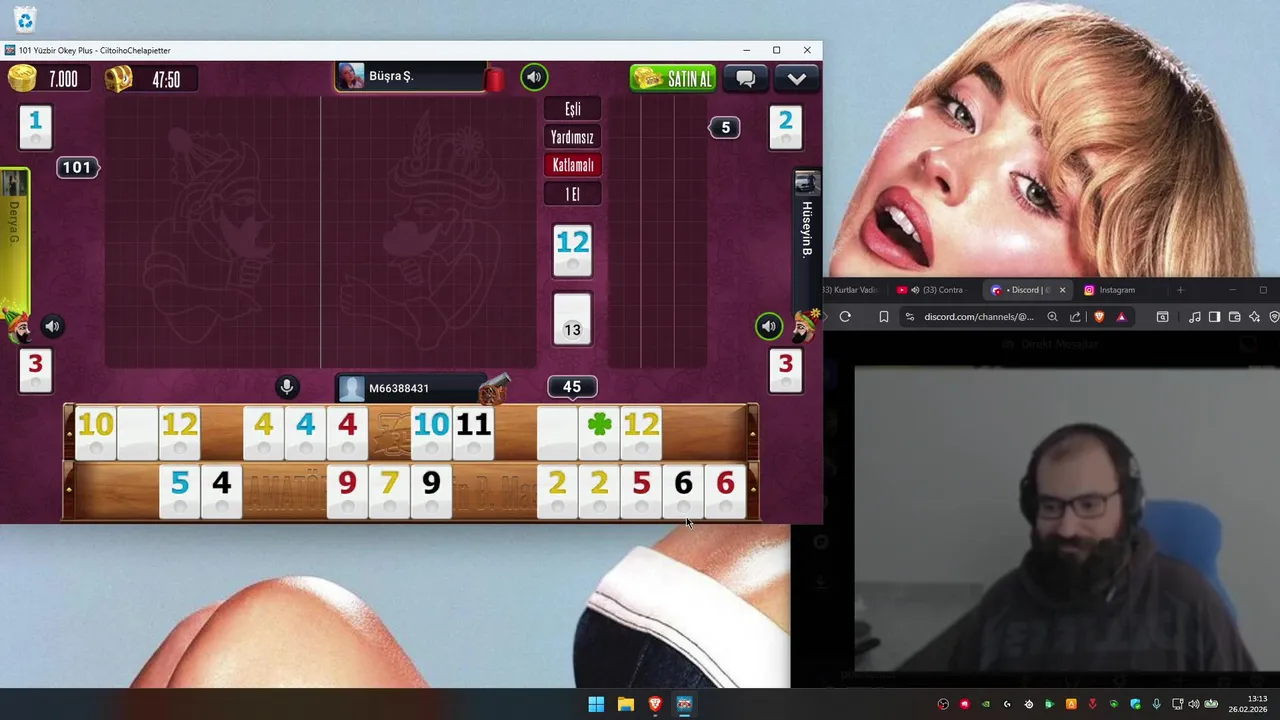Click the discarded blue 1 tile top-left

(35, 127)
